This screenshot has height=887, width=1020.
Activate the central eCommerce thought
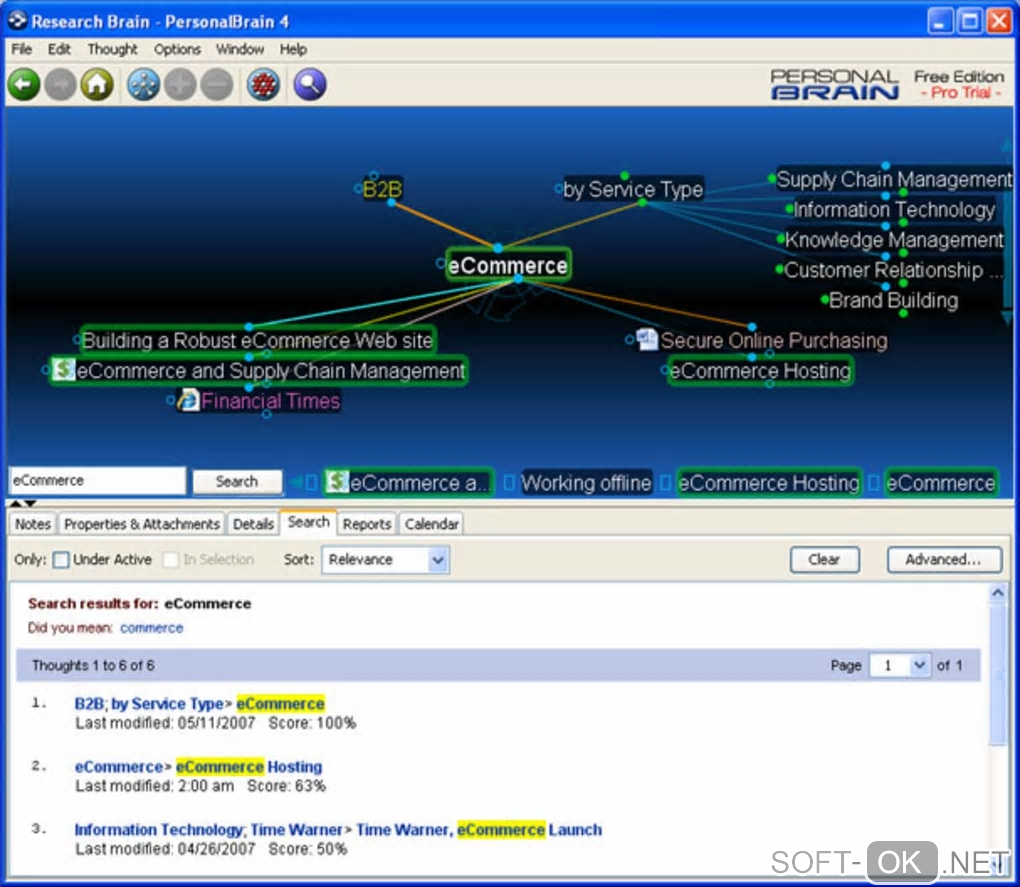[508, 265]
